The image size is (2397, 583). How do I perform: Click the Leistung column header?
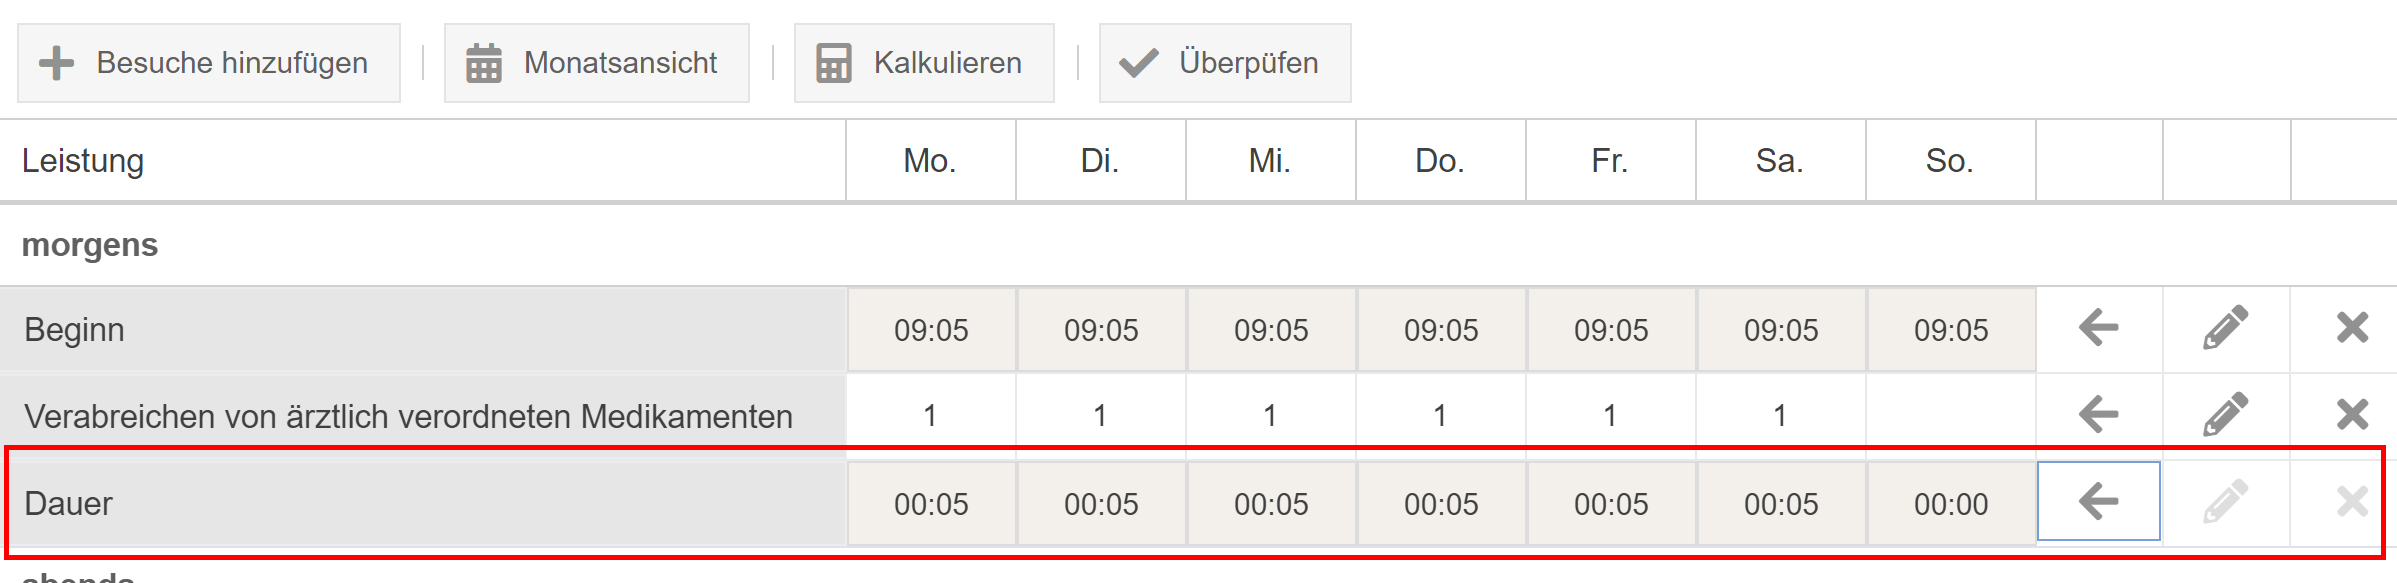83,161
